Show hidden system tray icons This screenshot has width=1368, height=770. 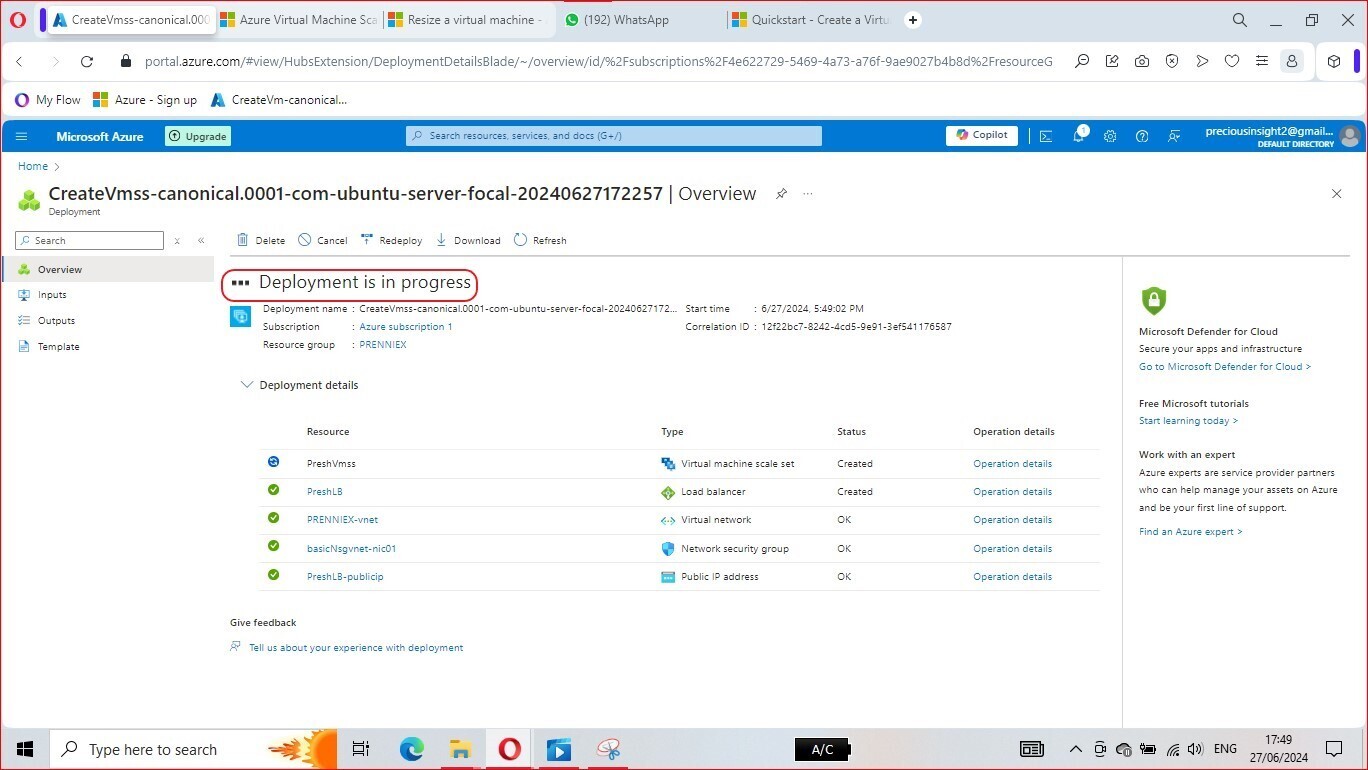point(1076,749)
